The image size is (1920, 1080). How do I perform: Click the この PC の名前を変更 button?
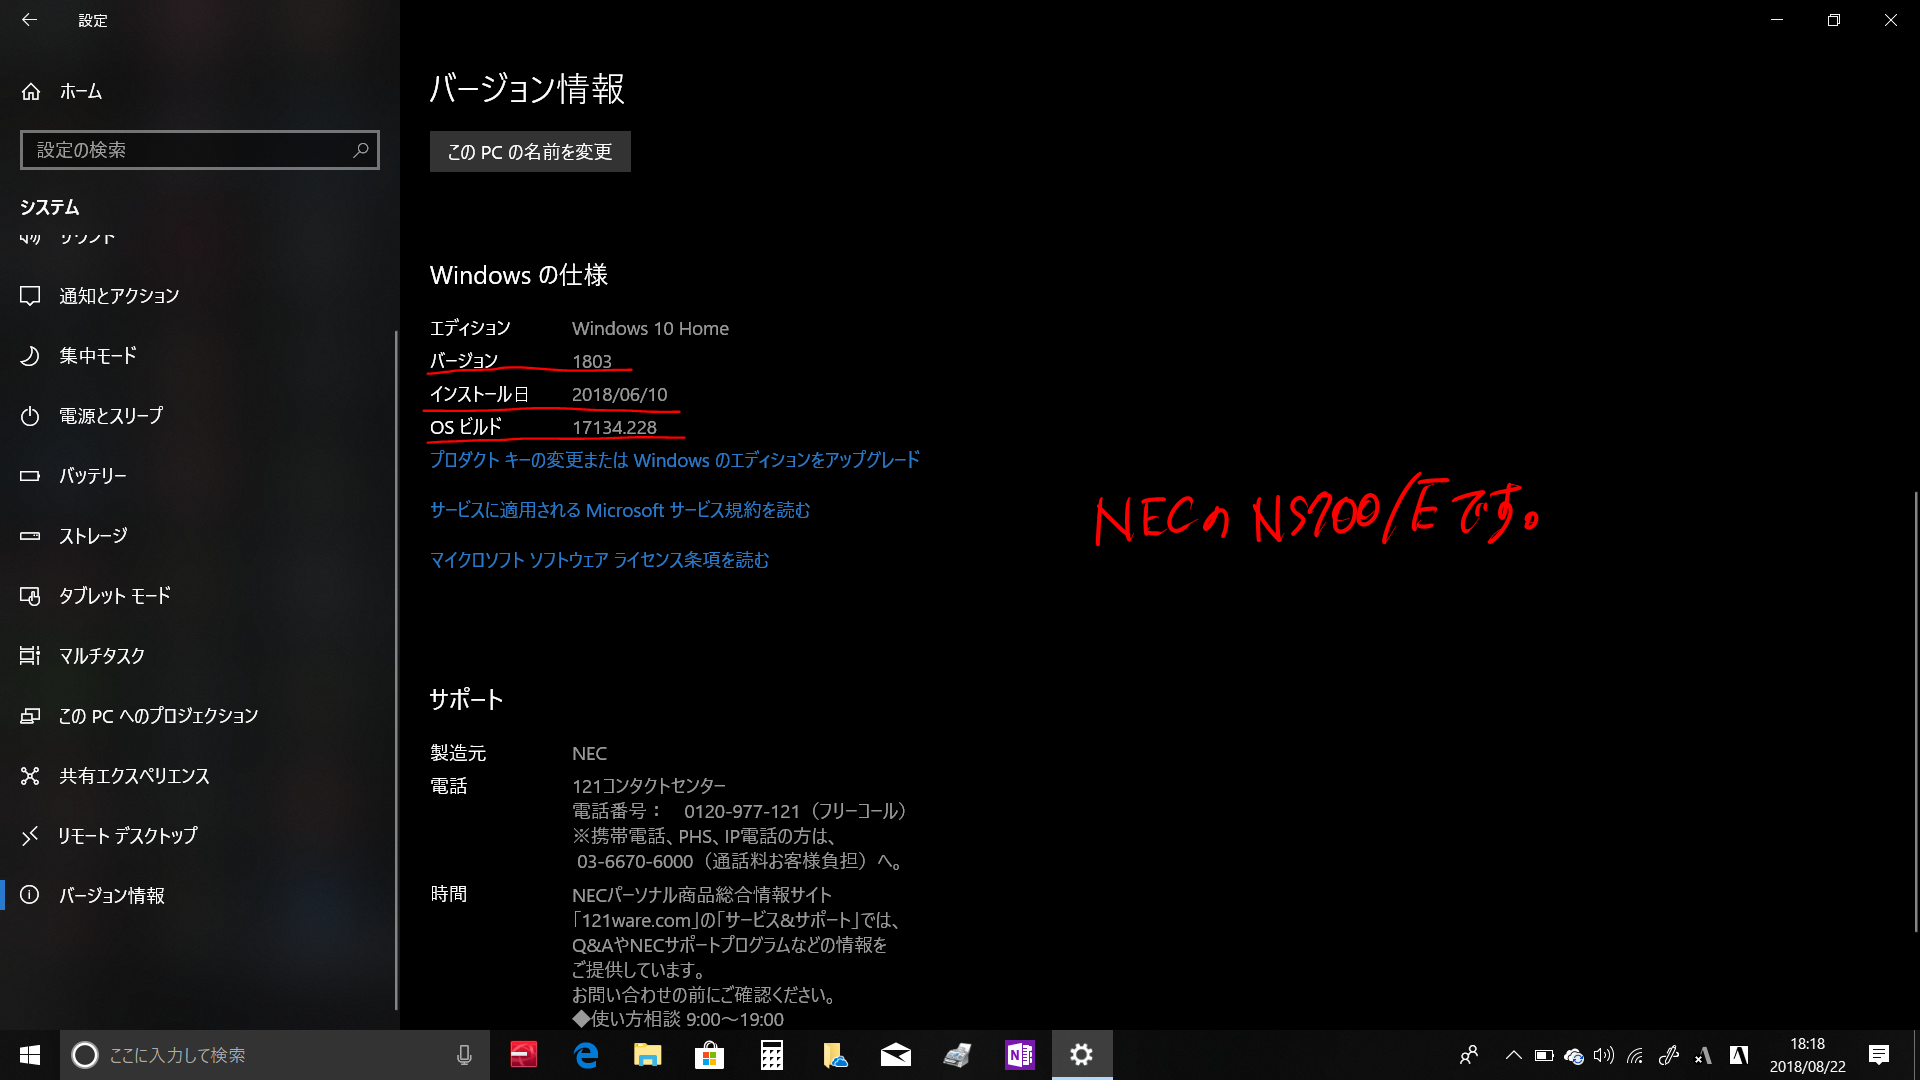(530, 152)
